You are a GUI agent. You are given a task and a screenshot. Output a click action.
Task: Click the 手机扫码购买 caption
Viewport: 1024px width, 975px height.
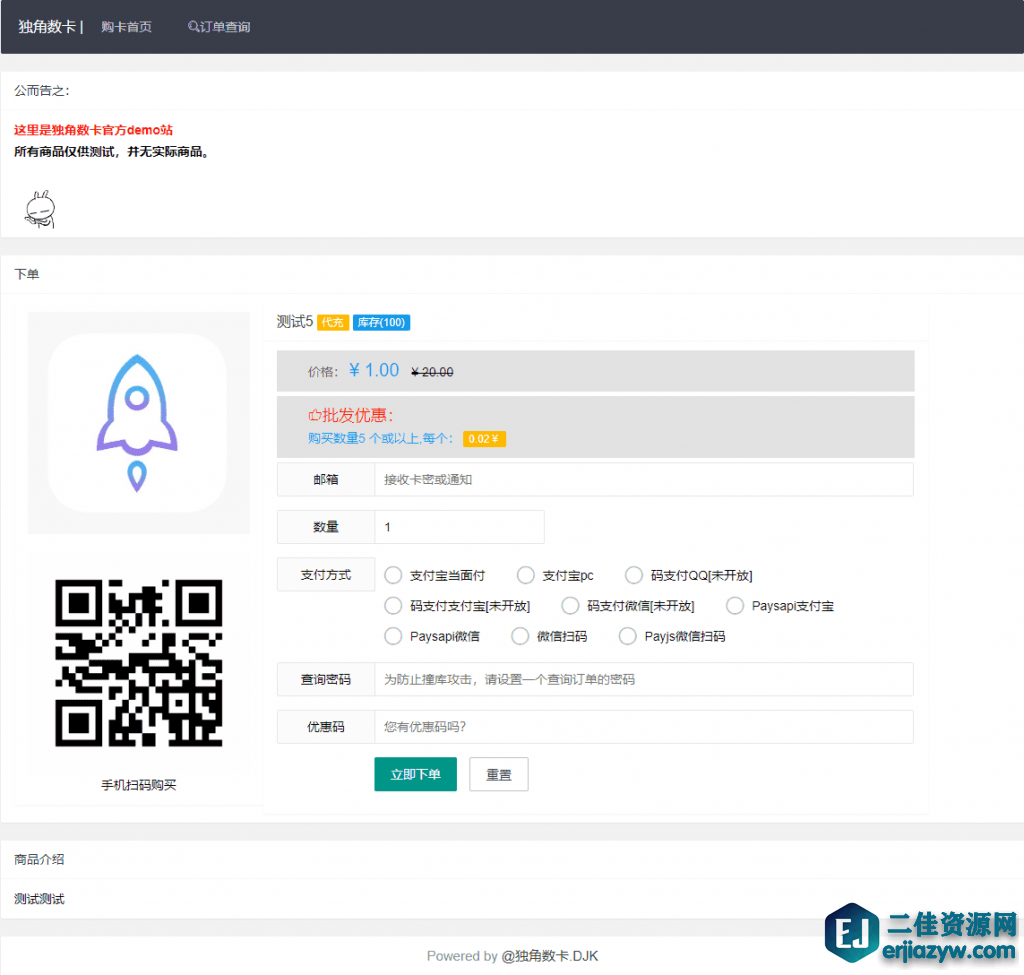click(138, 785)
